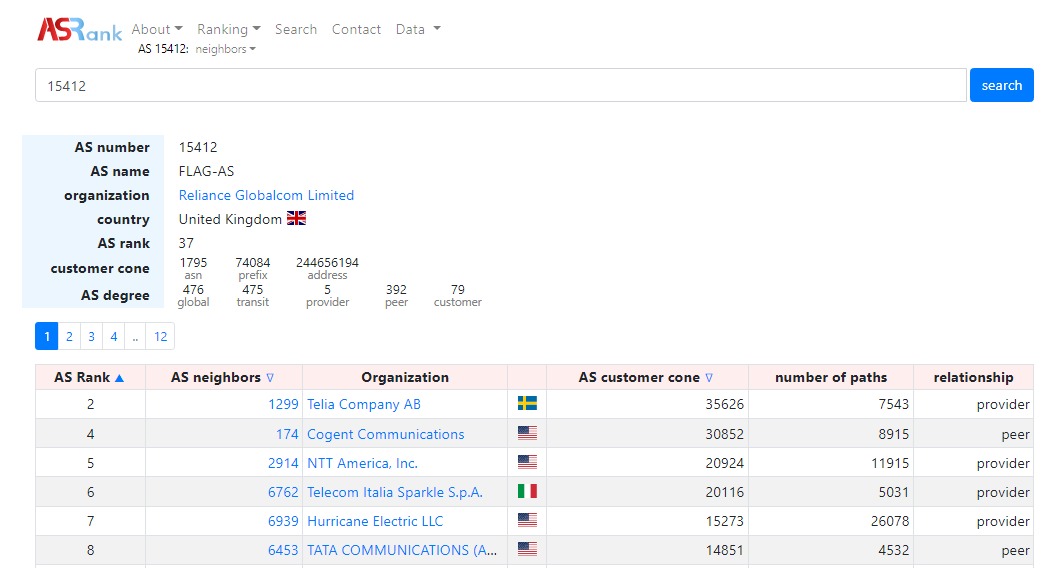The image size is (1039, 568).
Task: Click the AS name FLAG-AS value
Action: pyautogui.click(x=206, y=171)
